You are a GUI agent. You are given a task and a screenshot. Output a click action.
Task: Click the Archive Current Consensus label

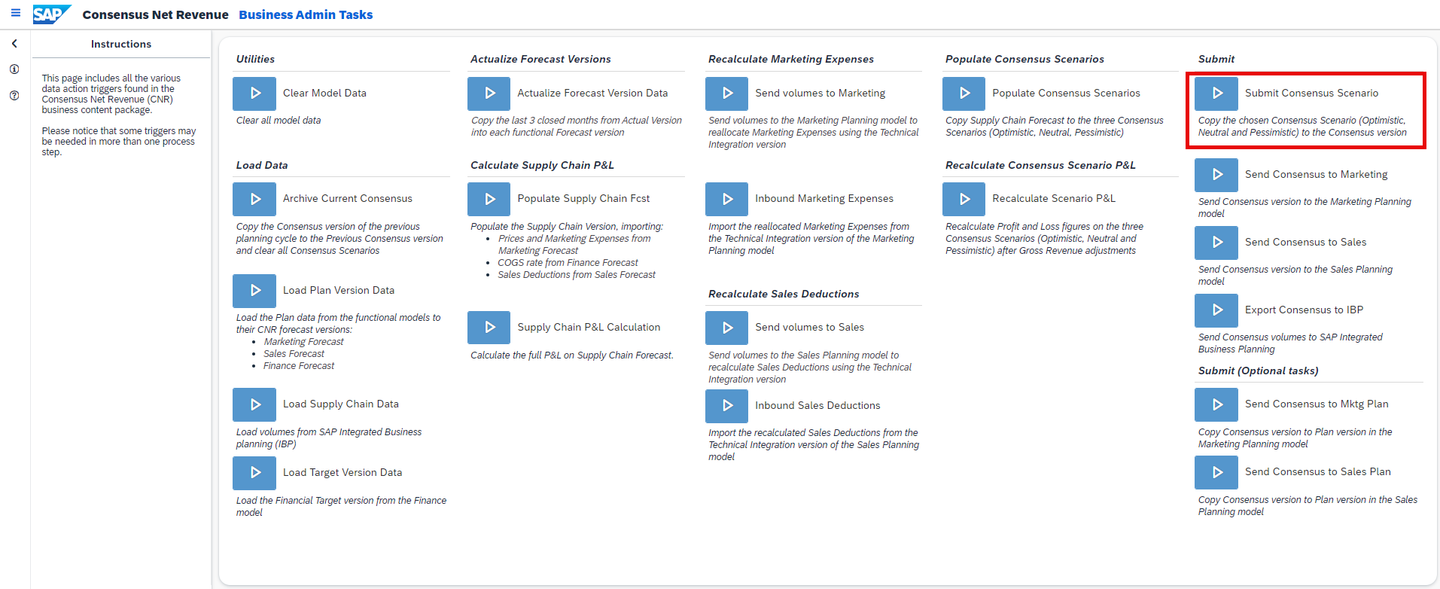click(x=348, y=199)
